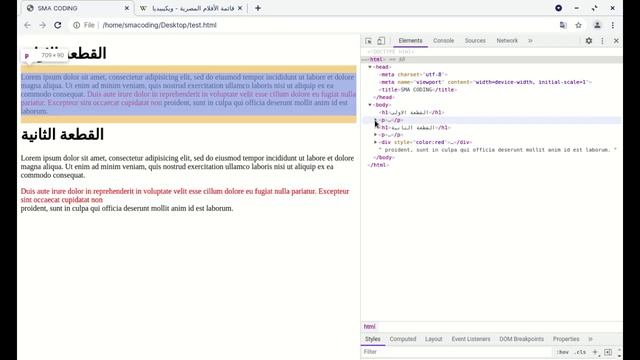Focus the Styles Filter input field
This screenshot has width=640, height=360.
[456, 352]
